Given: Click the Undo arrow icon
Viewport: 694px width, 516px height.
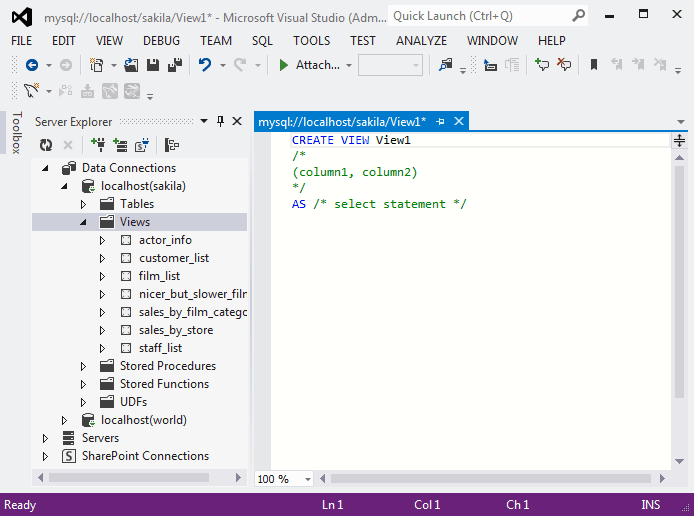Looking at the screenshot, I should point(204,65).
